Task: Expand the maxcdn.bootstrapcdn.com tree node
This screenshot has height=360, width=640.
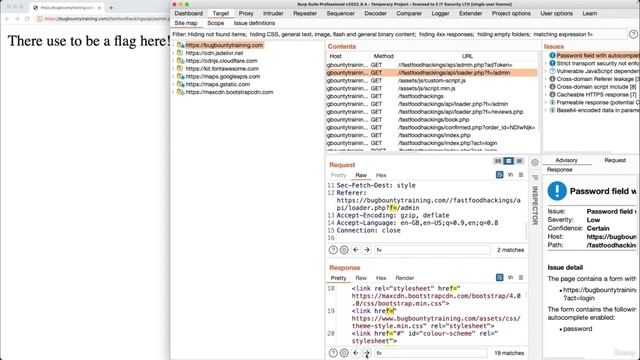Action: 174,92
